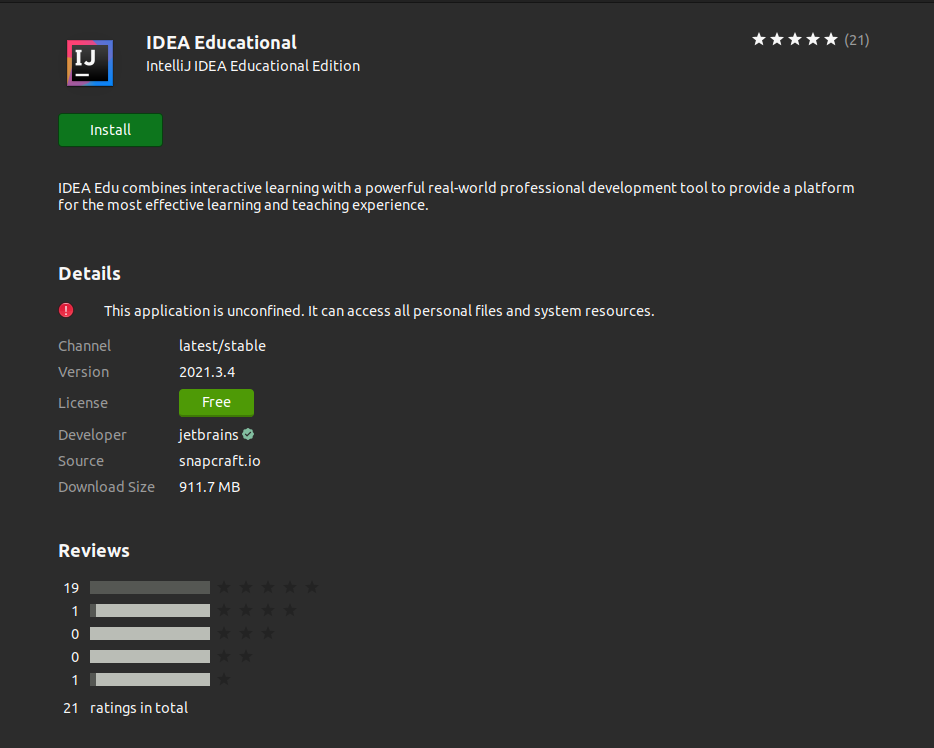The image size is (934, 748).
Task: Click the IntelliJ IDEA app icon
Action: pos(90,63)
